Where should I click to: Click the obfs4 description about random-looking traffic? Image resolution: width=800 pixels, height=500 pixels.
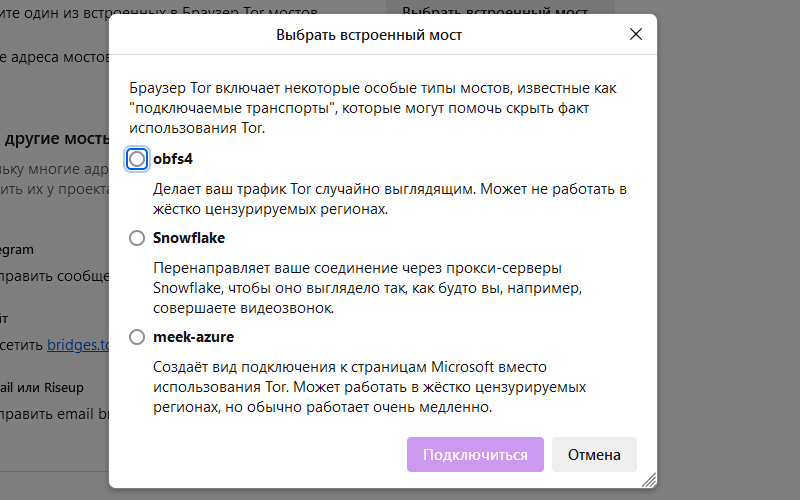click(389, 199)
